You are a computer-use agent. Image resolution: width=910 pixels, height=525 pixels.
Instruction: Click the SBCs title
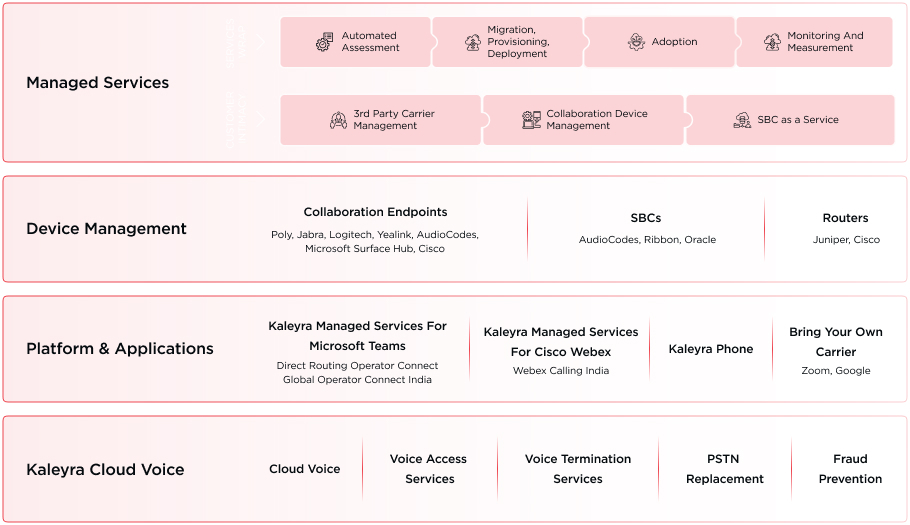coord(646,218)
